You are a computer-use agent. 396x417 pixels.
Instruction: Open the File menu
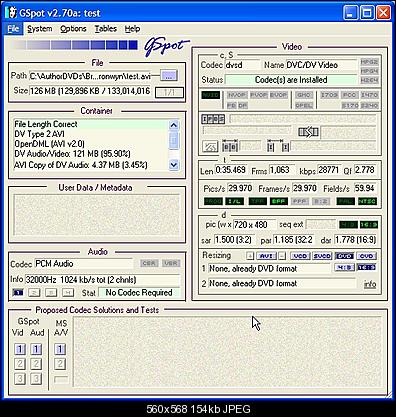(x=13, y=29)
